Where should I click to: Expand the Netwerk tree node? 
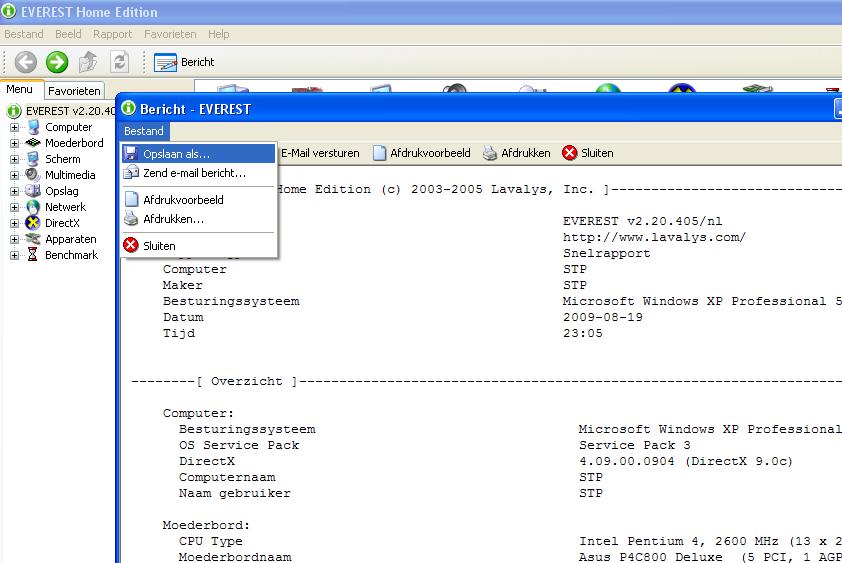(x=14, y=207)
